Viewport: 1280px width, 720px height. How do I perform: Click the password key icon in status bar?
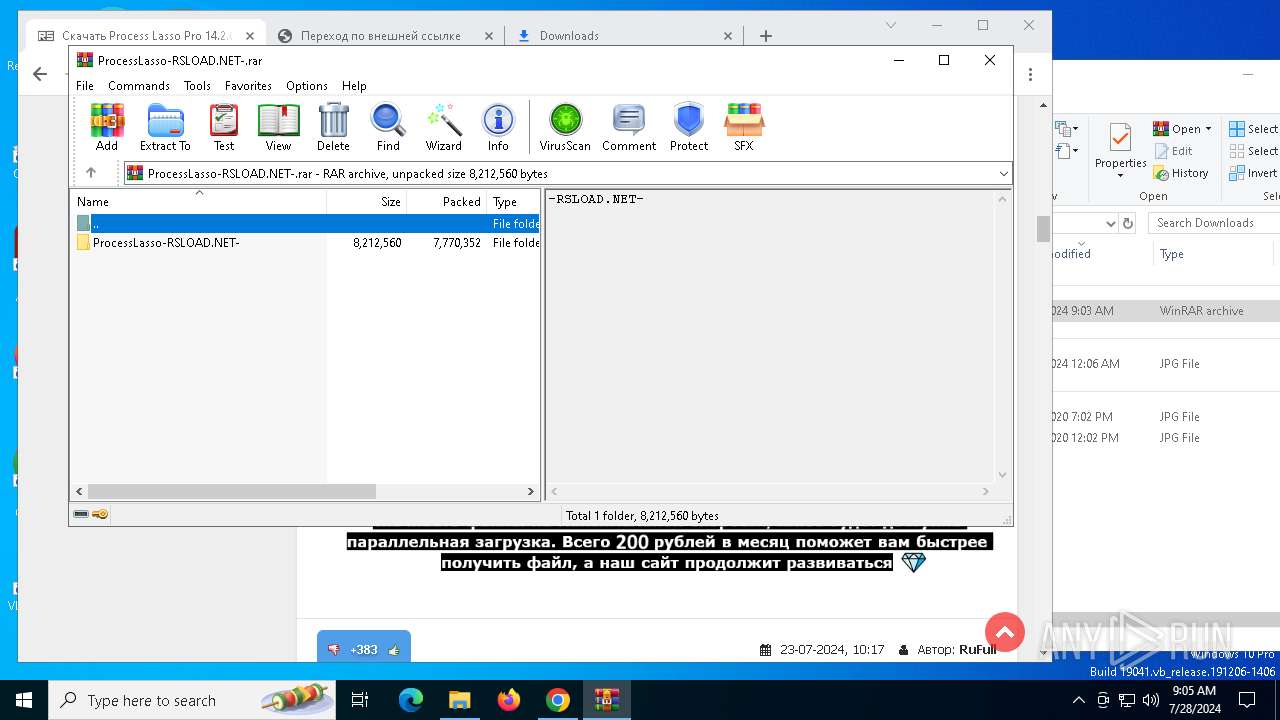pos(100,514)
